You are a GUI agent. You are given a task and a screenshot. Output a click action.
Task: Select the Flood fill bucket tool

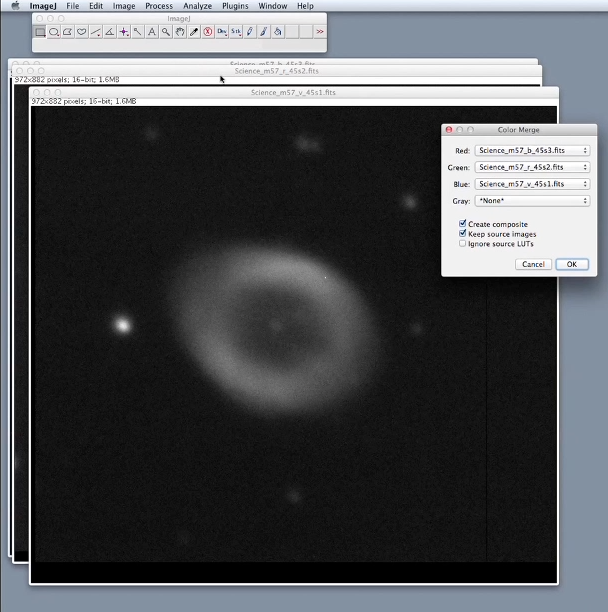[278, 32]
